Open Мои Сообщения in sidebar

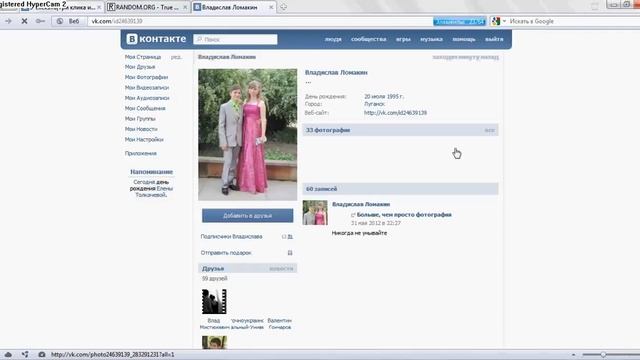[x=145, y=108]
